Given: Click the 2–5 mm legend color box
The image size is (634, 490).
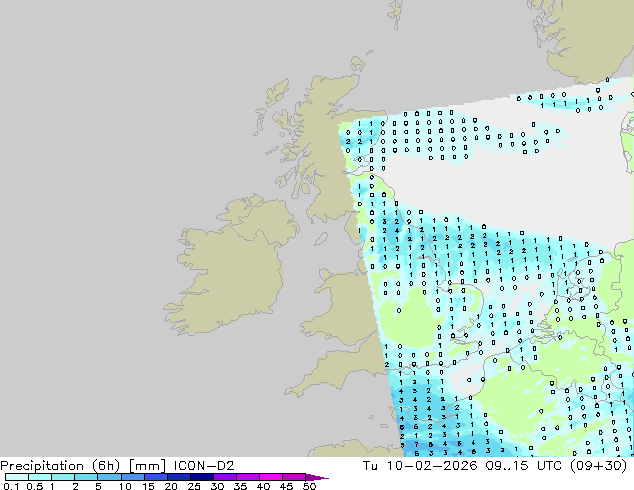Looking at the screenshot, I should 86,477.
